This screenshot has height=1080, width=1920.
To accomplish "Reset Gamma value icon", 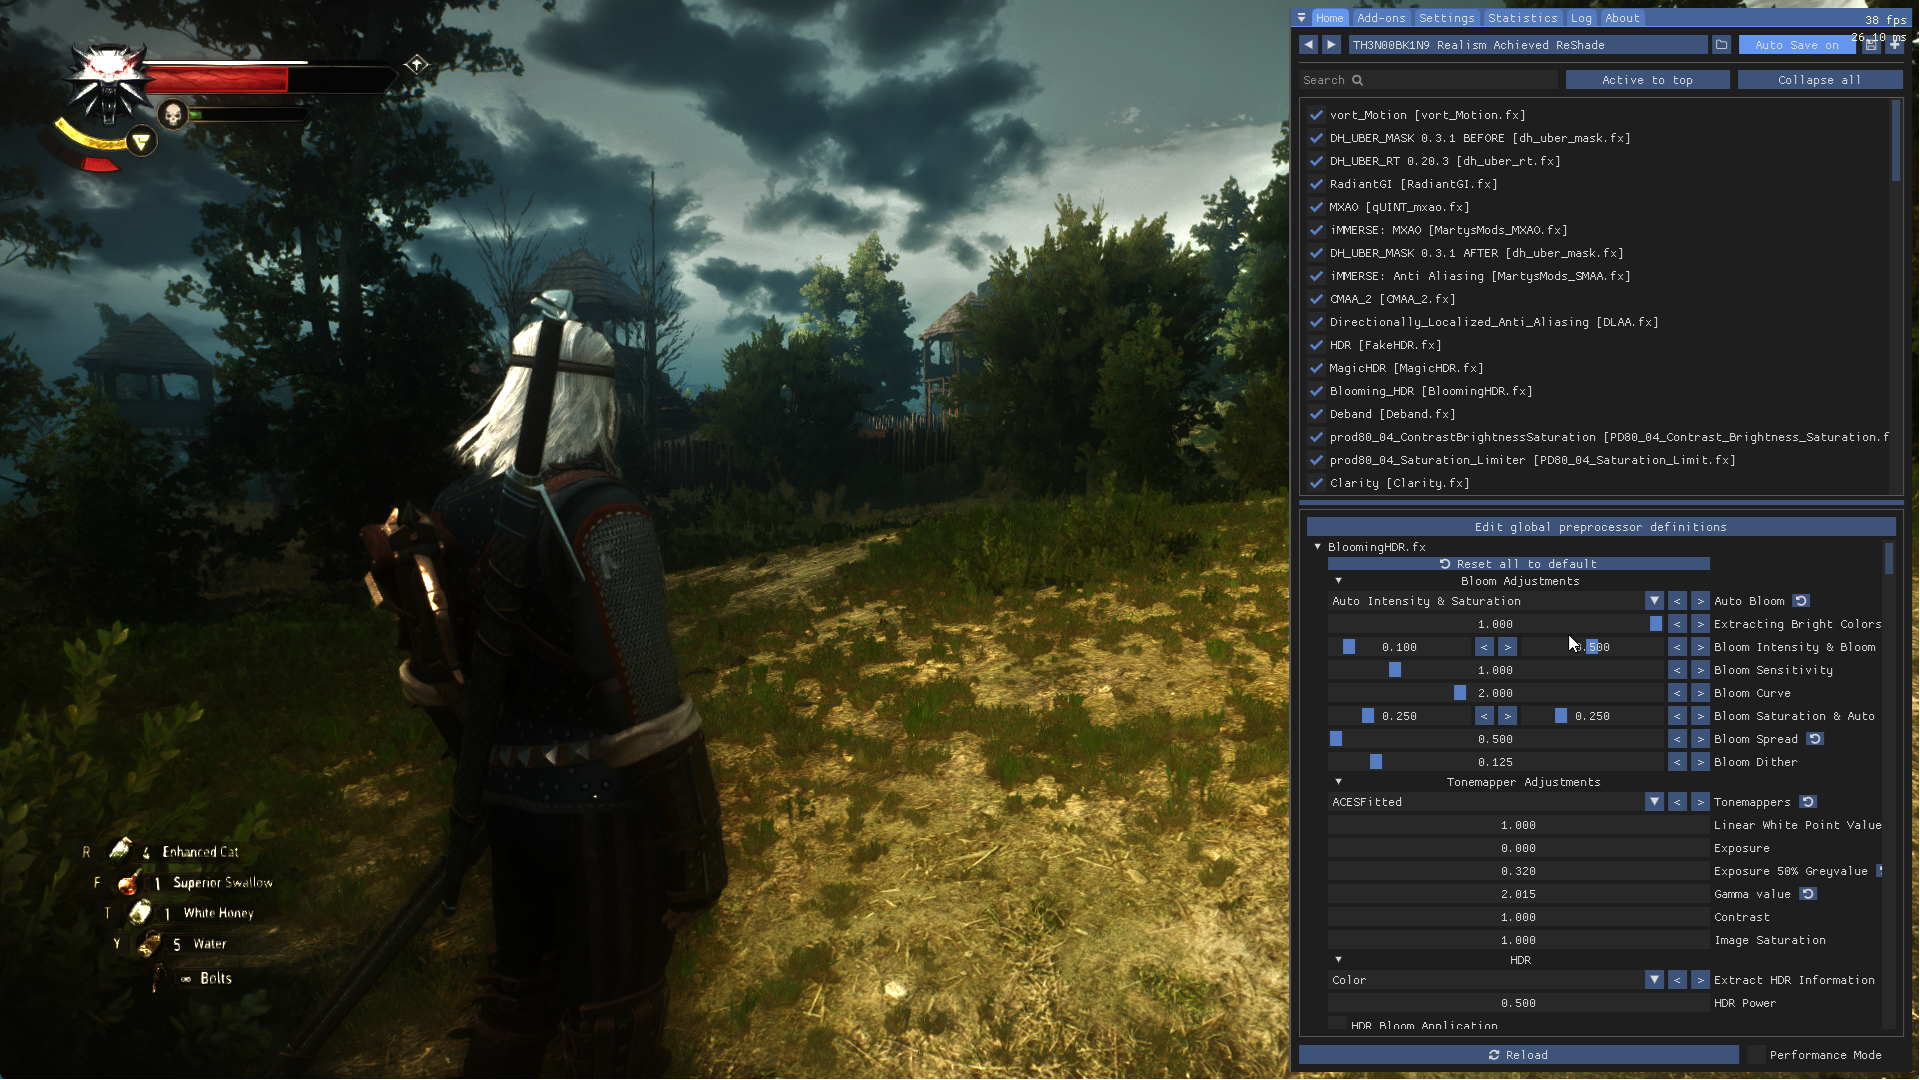I will point(1808,894).
